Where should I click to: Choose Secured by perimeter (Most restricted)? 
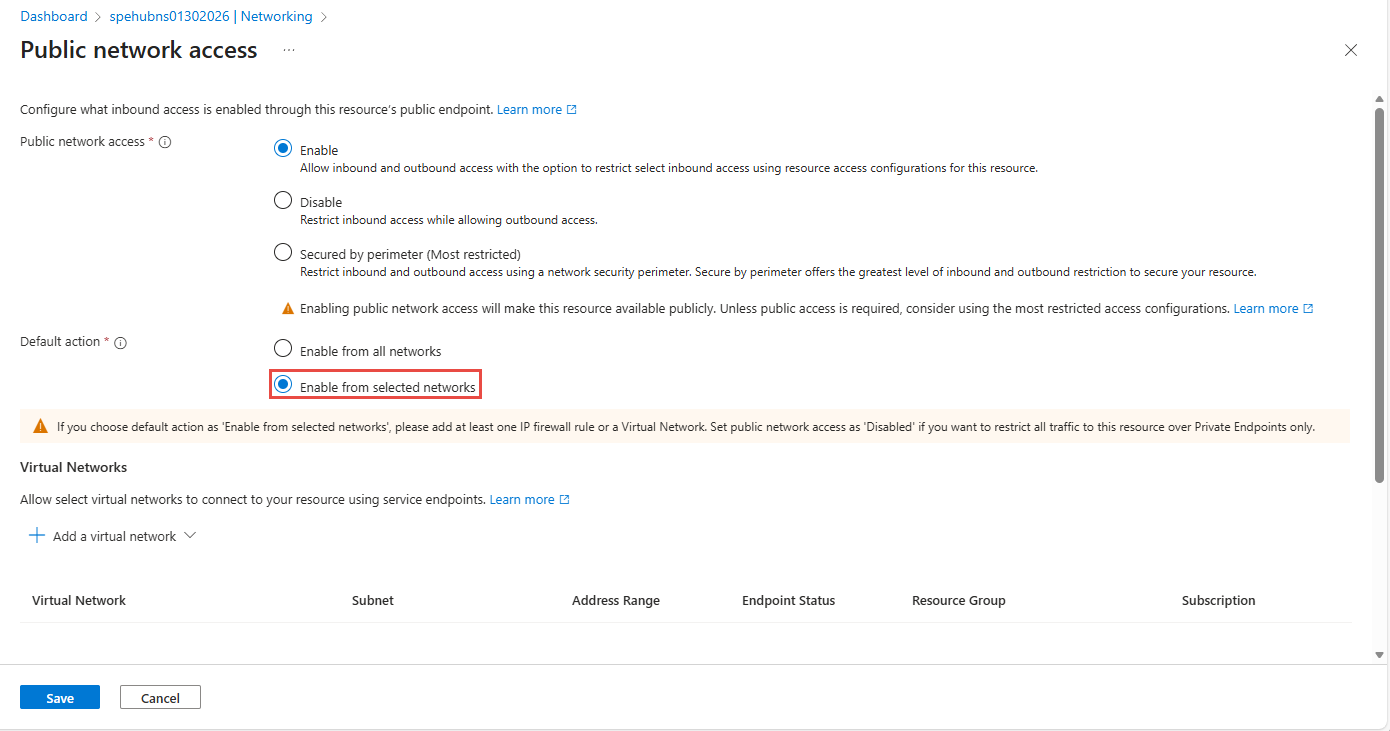(283, 253)
